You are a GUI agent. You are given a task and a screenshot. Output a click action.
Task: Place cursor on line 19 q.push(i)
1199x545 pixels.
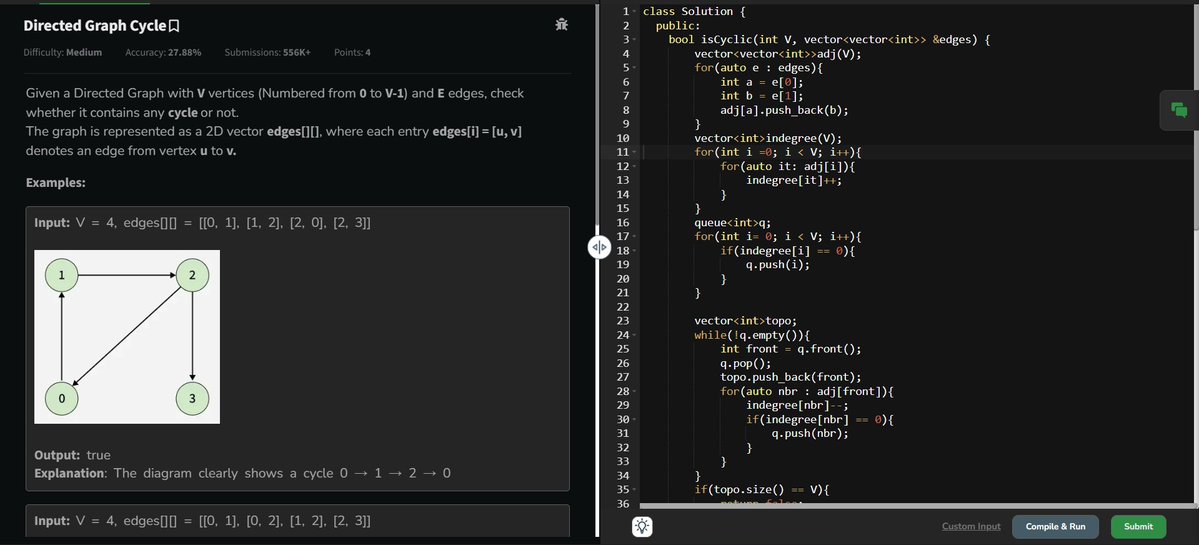[x=778, y=265]
